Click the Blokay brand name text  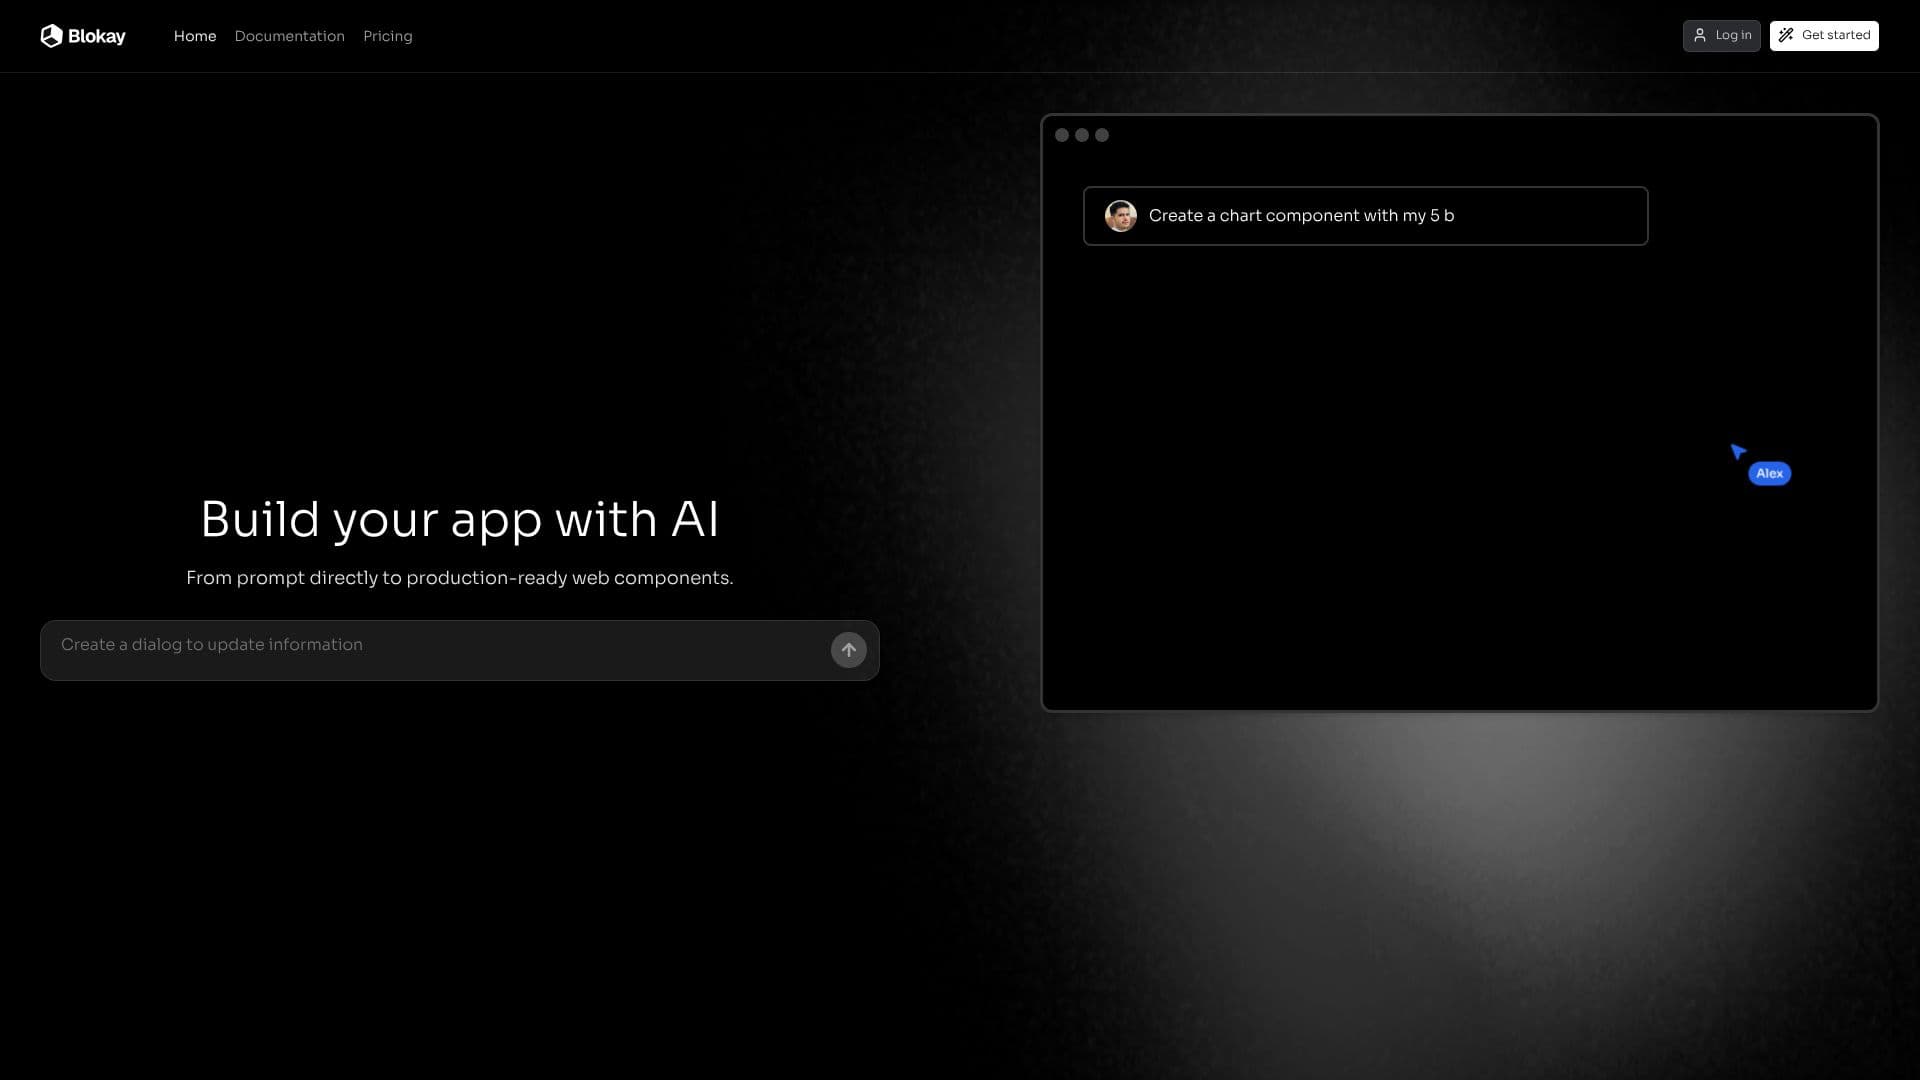[x=97, y=36]
